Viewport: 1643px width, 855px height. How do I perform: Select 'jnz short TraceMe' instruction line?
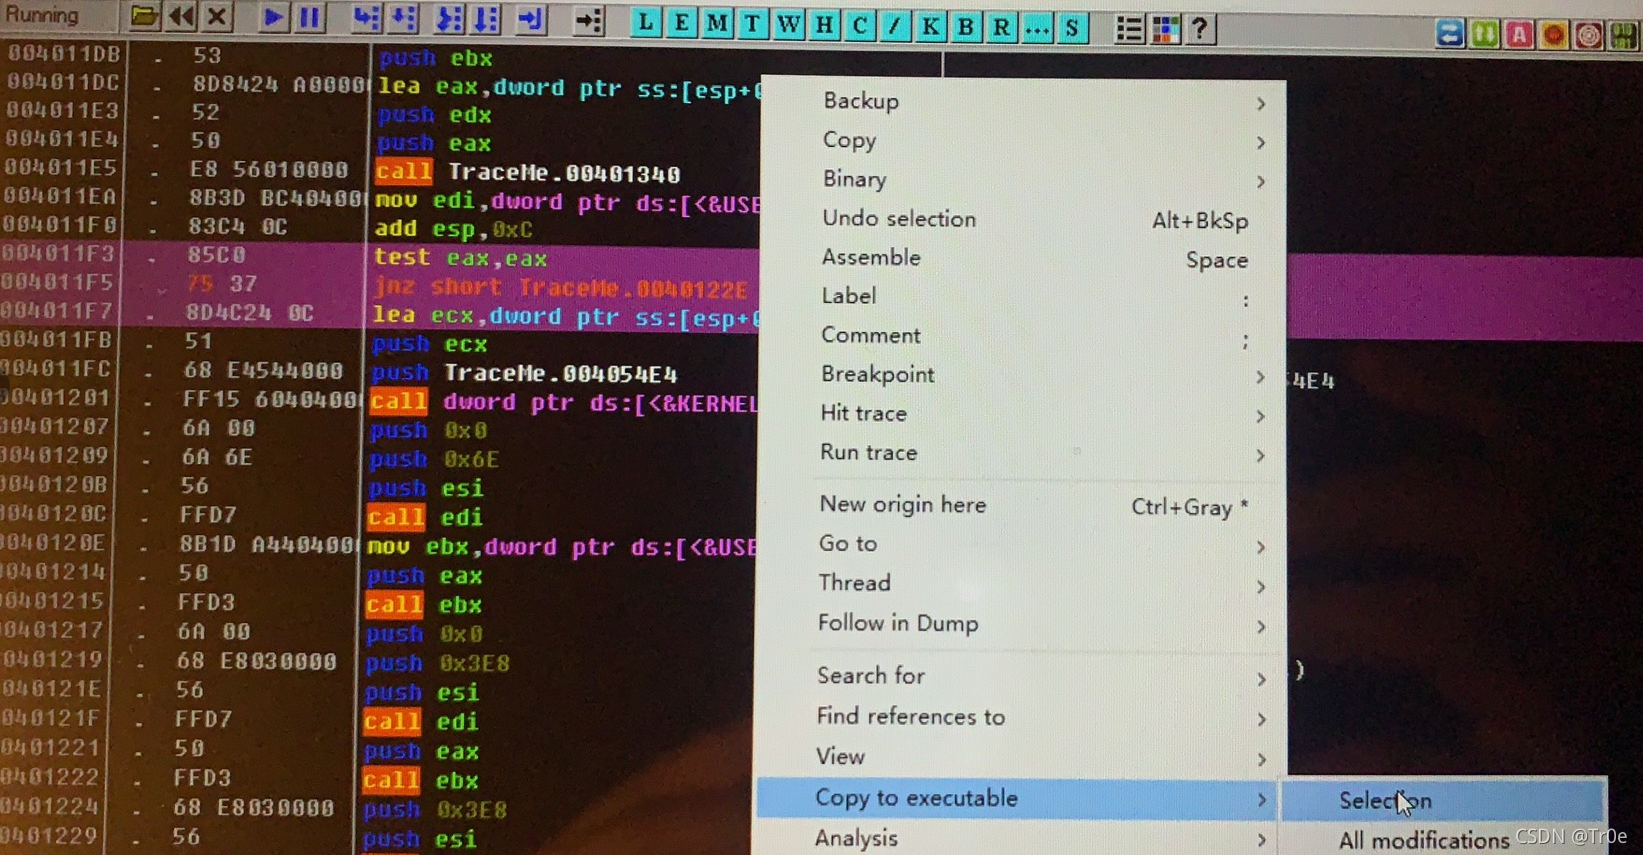coord(560,288)
